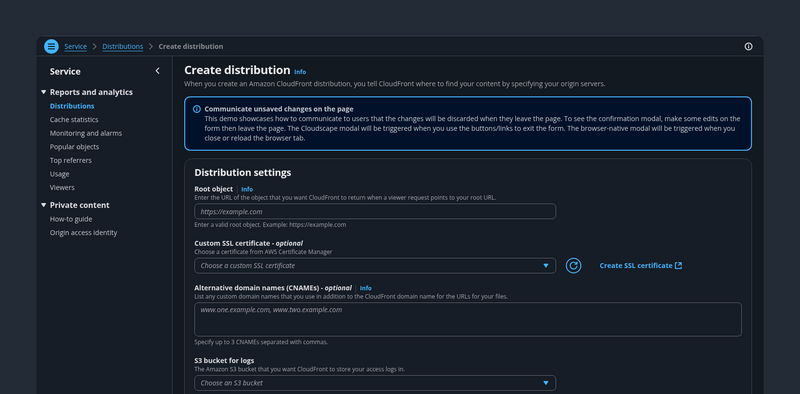The height and width of the screenshot is (394, 800).
Task: Click the Create SSL certificate link
Action: click(x=636, y=265)
